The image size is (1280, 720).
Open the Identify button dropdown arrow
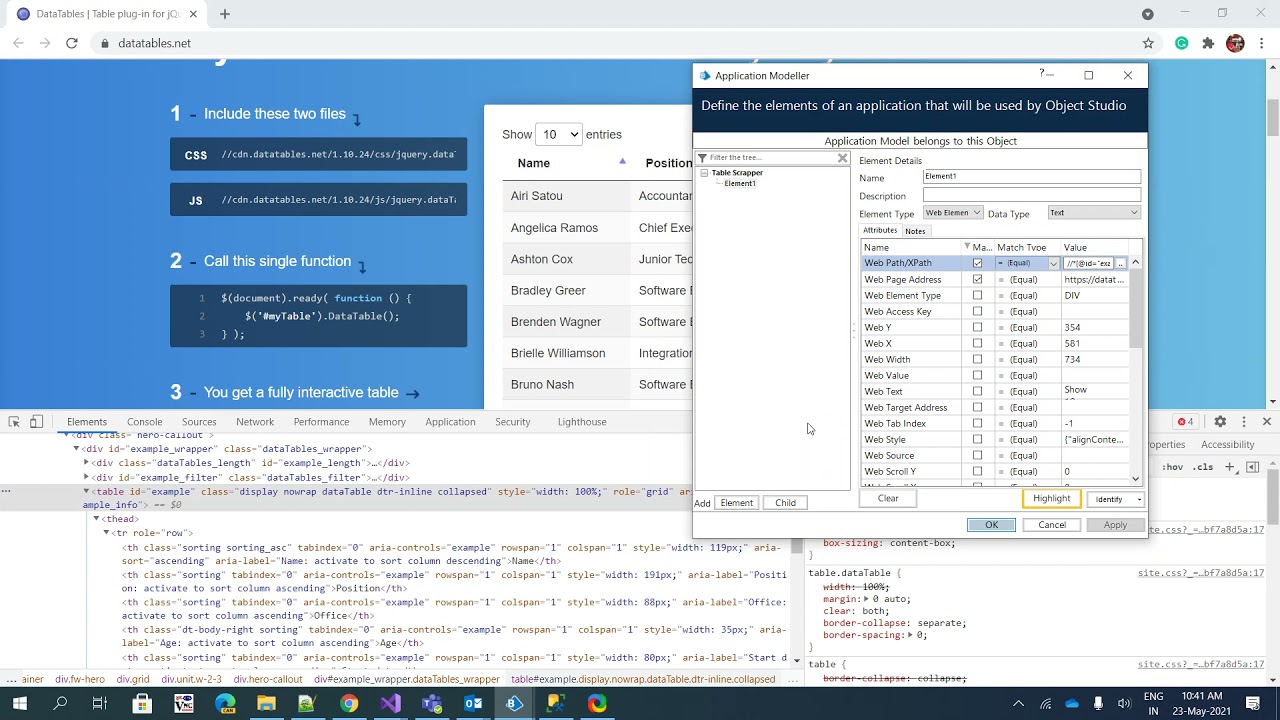pyautogui.click(x=1138, y=499)
